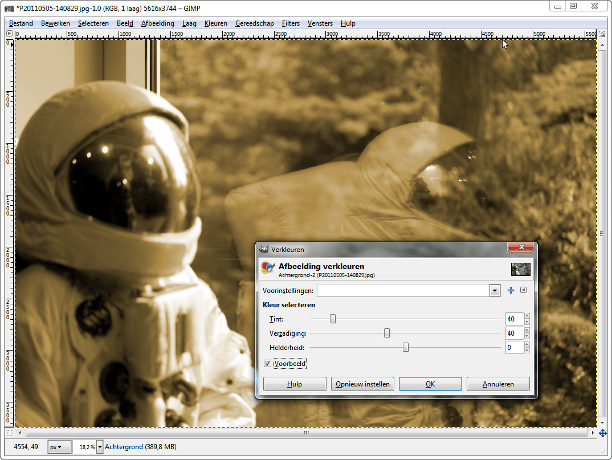
Task: Expand the Voorinstellingen dropdown arrow
Action: pyautogui.click(x=495, y=290)
